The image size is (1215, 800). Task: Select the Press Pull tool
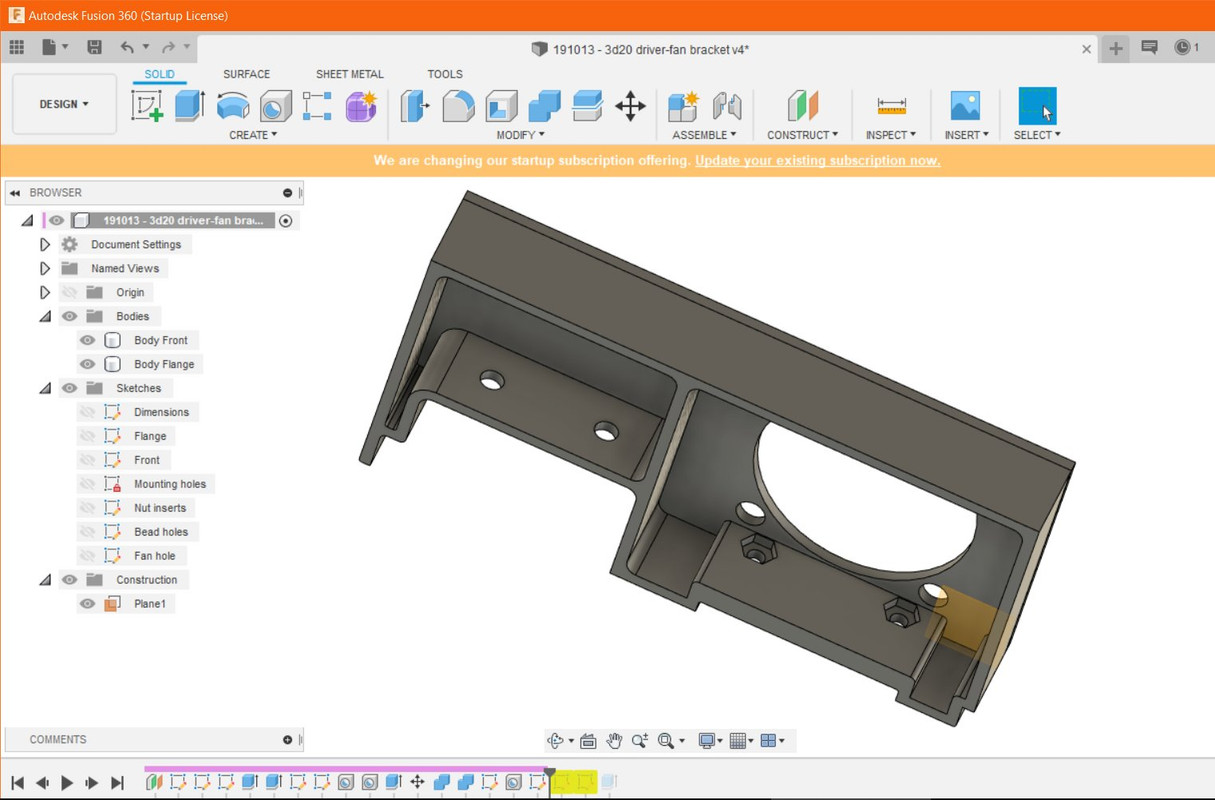415,106
